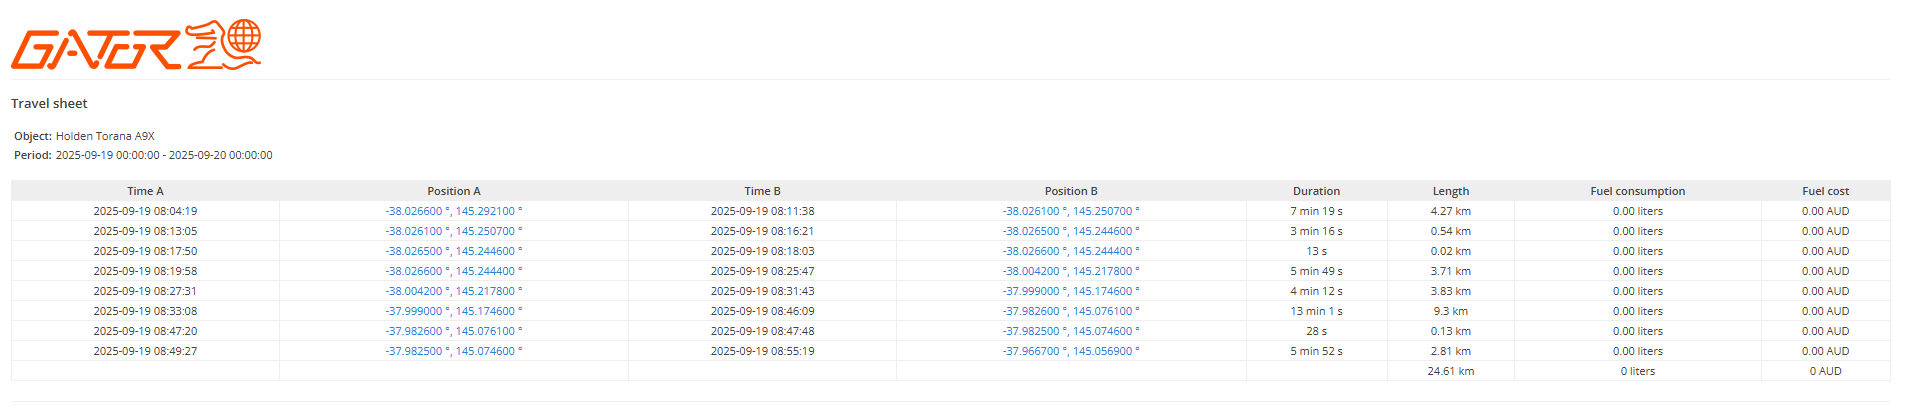The height and width of the screenshot is (417, 1906).
Task: Open Position B link for the 13 s trip
Action: (x=1070, y=251)
